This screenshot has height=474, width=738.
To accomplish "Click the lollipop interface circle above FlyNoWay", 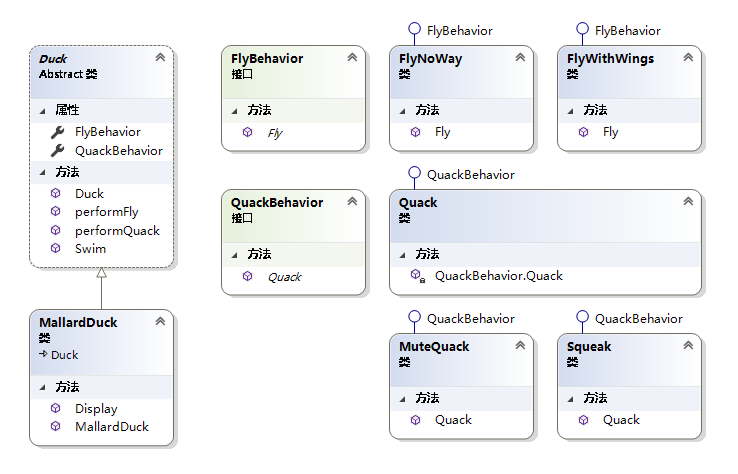I will (x=413, y=30).
